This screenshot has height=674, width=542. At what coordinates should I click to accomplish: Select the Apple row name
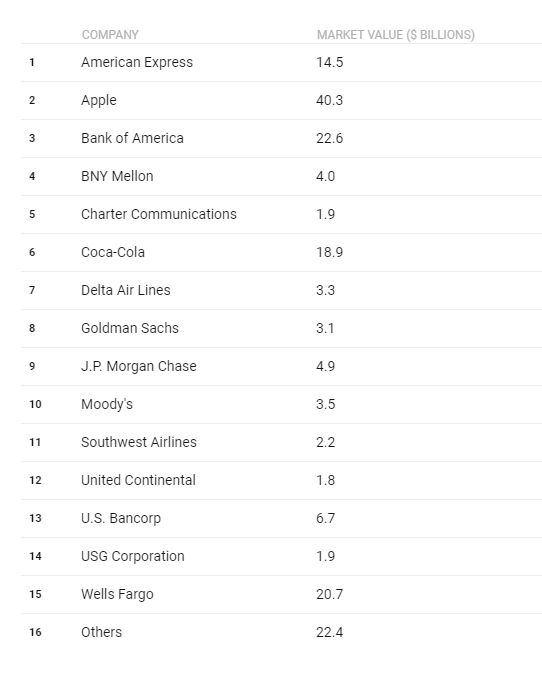[99, 100]
